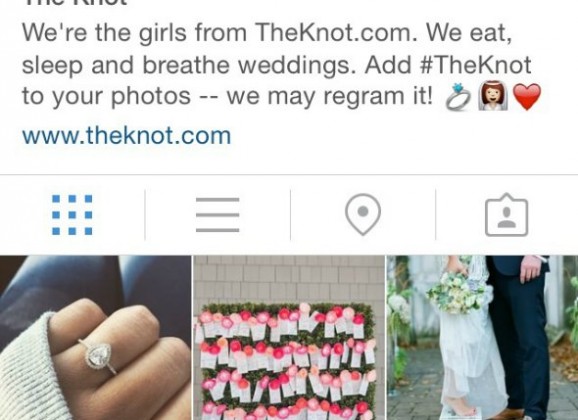This screenshot has height=420, width=578.
Task: Tap 'sleep and breathe weddings' bio text
Action: (190, 65)
